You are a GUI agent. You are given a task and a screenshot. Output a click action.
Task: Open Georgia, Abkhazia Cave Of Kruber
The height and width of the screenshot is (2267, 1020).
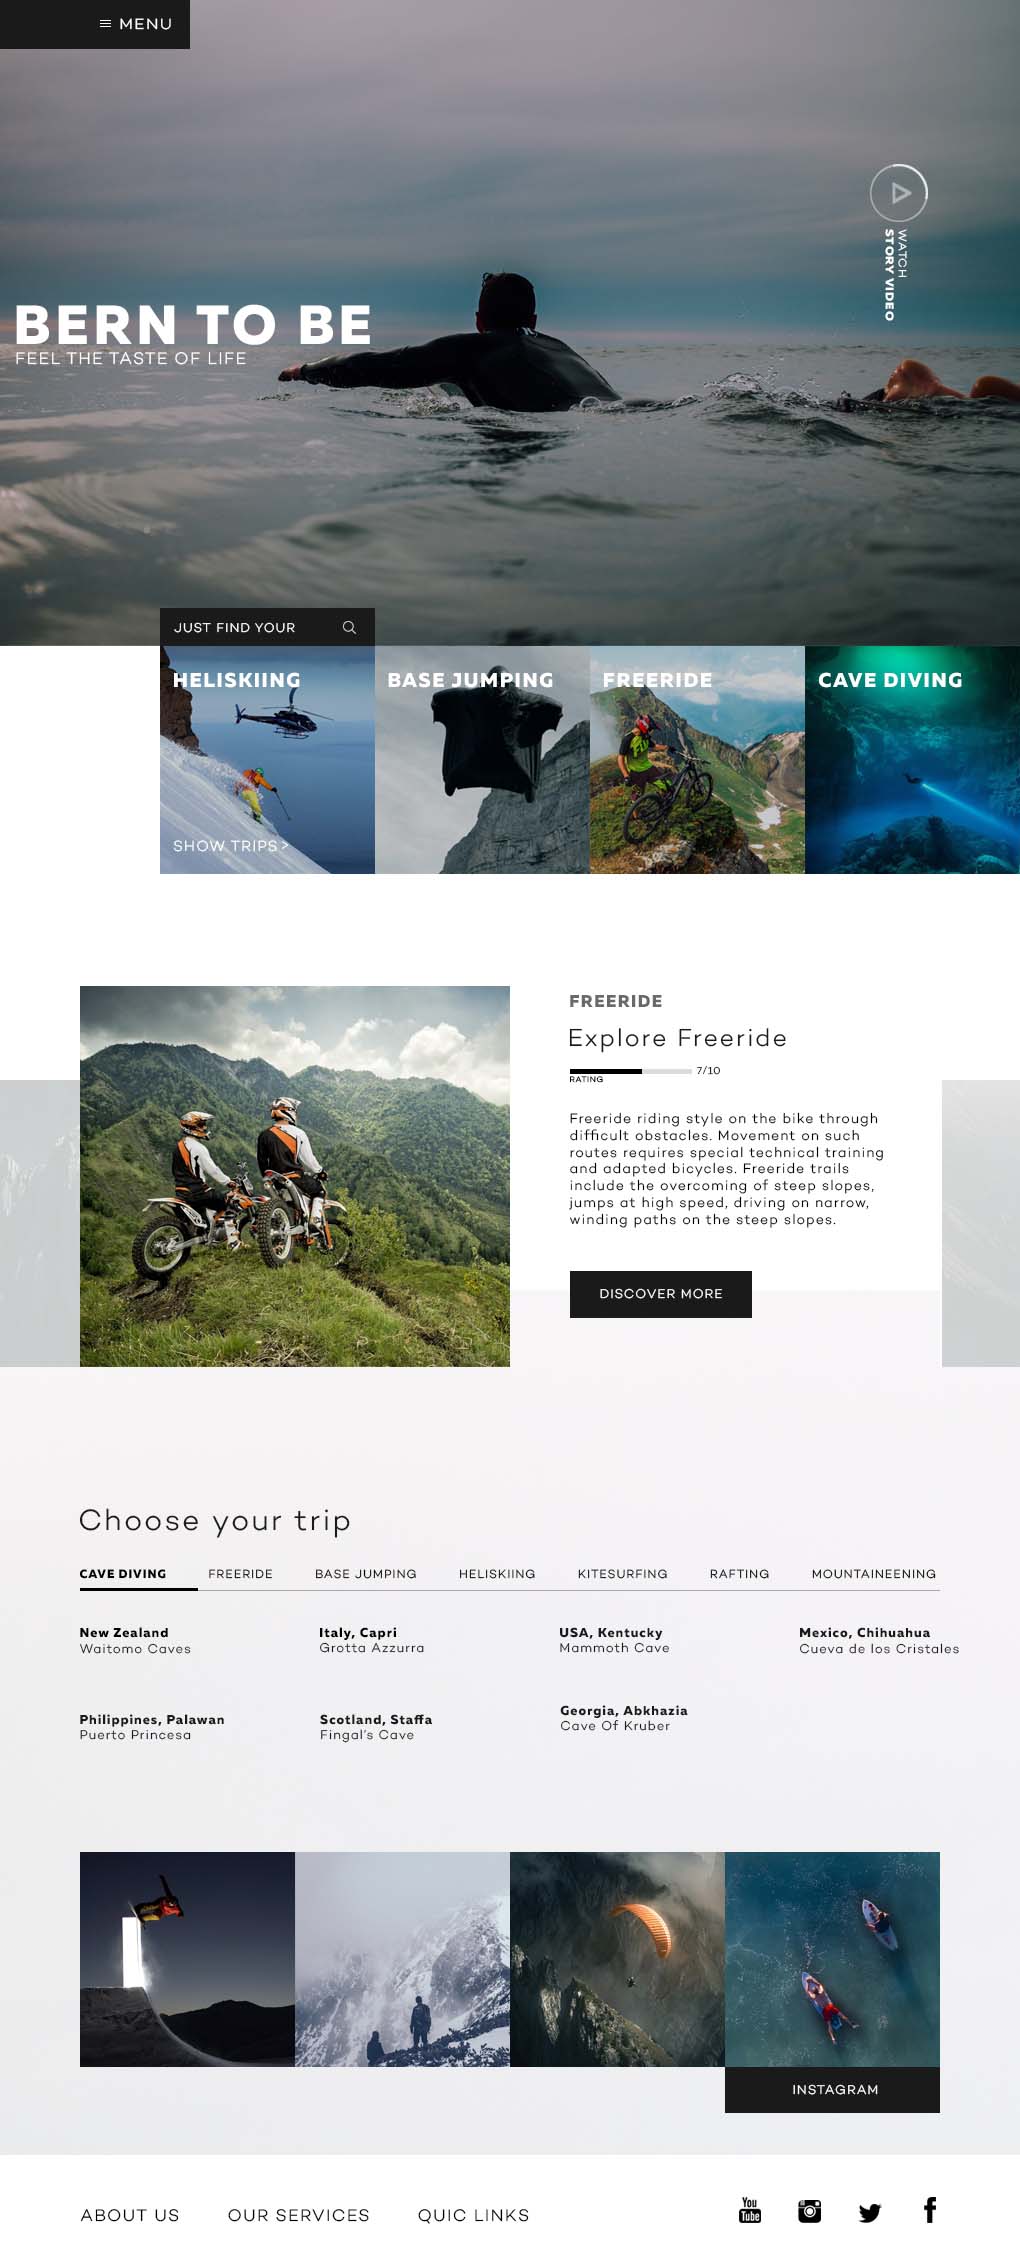click(624, 1718)
